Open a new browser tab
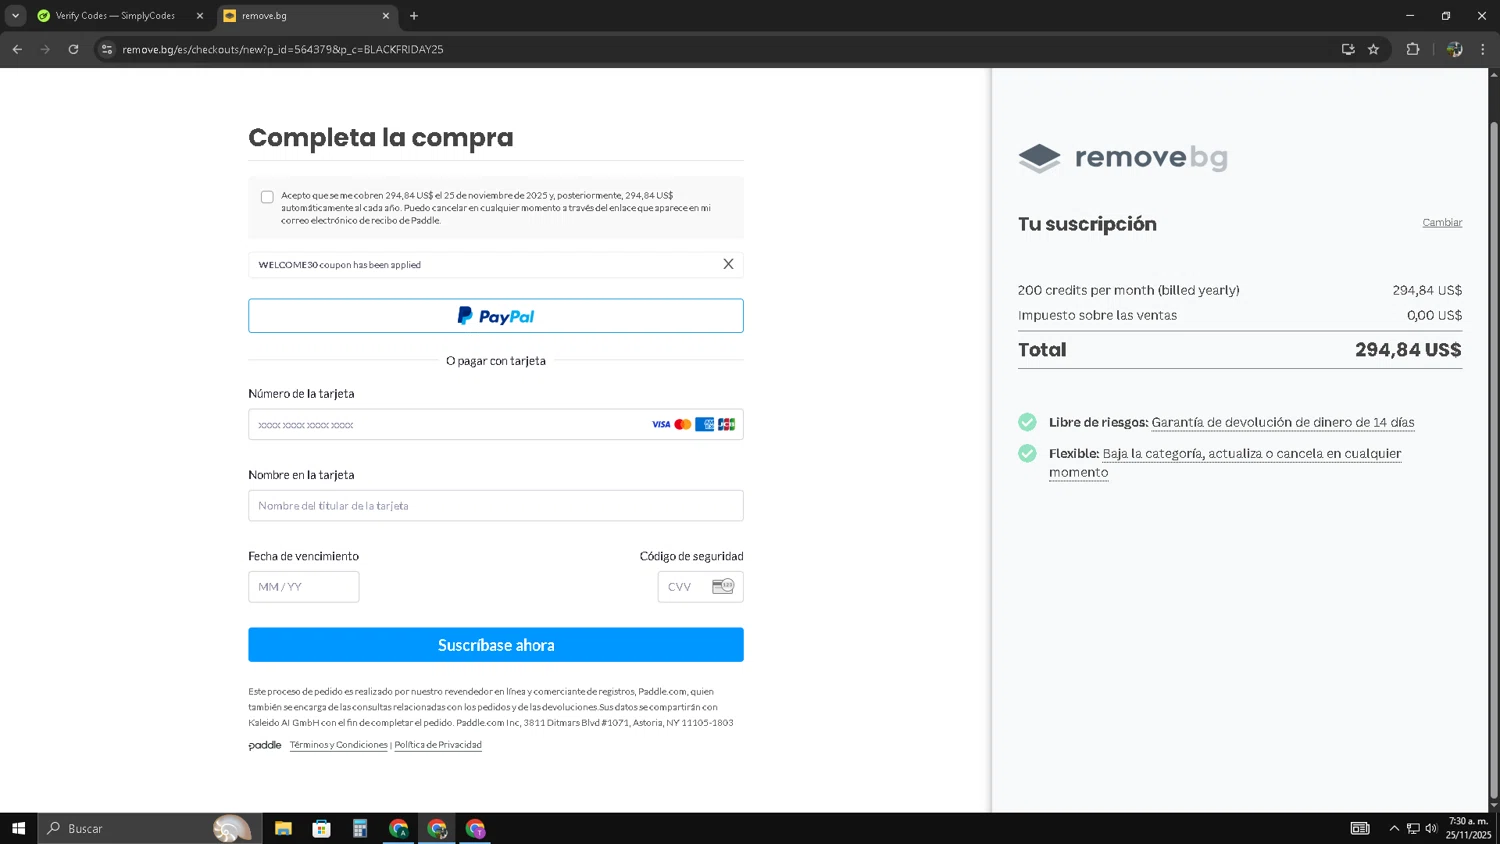Viewport: 1500px width, 844px height. click(414, 16)
